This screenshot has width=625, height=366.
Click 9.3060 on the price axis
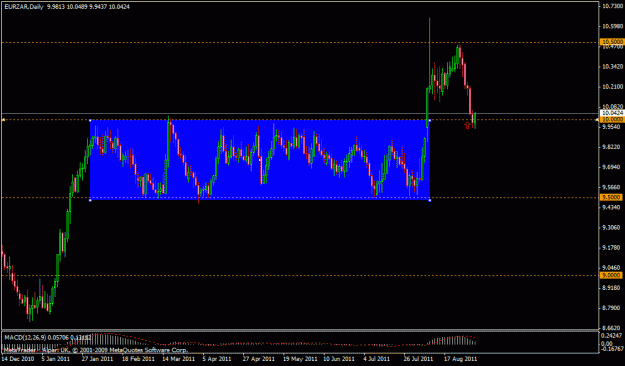612,228
